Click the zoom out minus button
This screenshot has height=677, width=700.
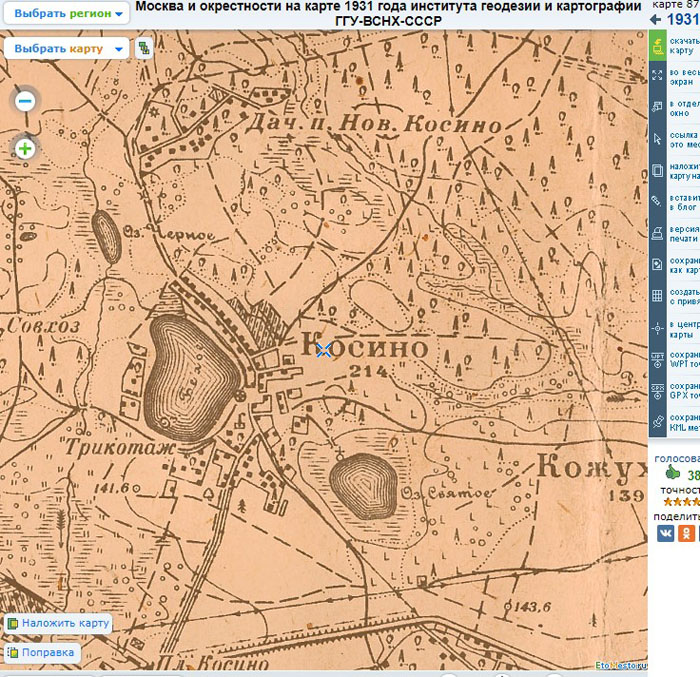coord(25,101)
